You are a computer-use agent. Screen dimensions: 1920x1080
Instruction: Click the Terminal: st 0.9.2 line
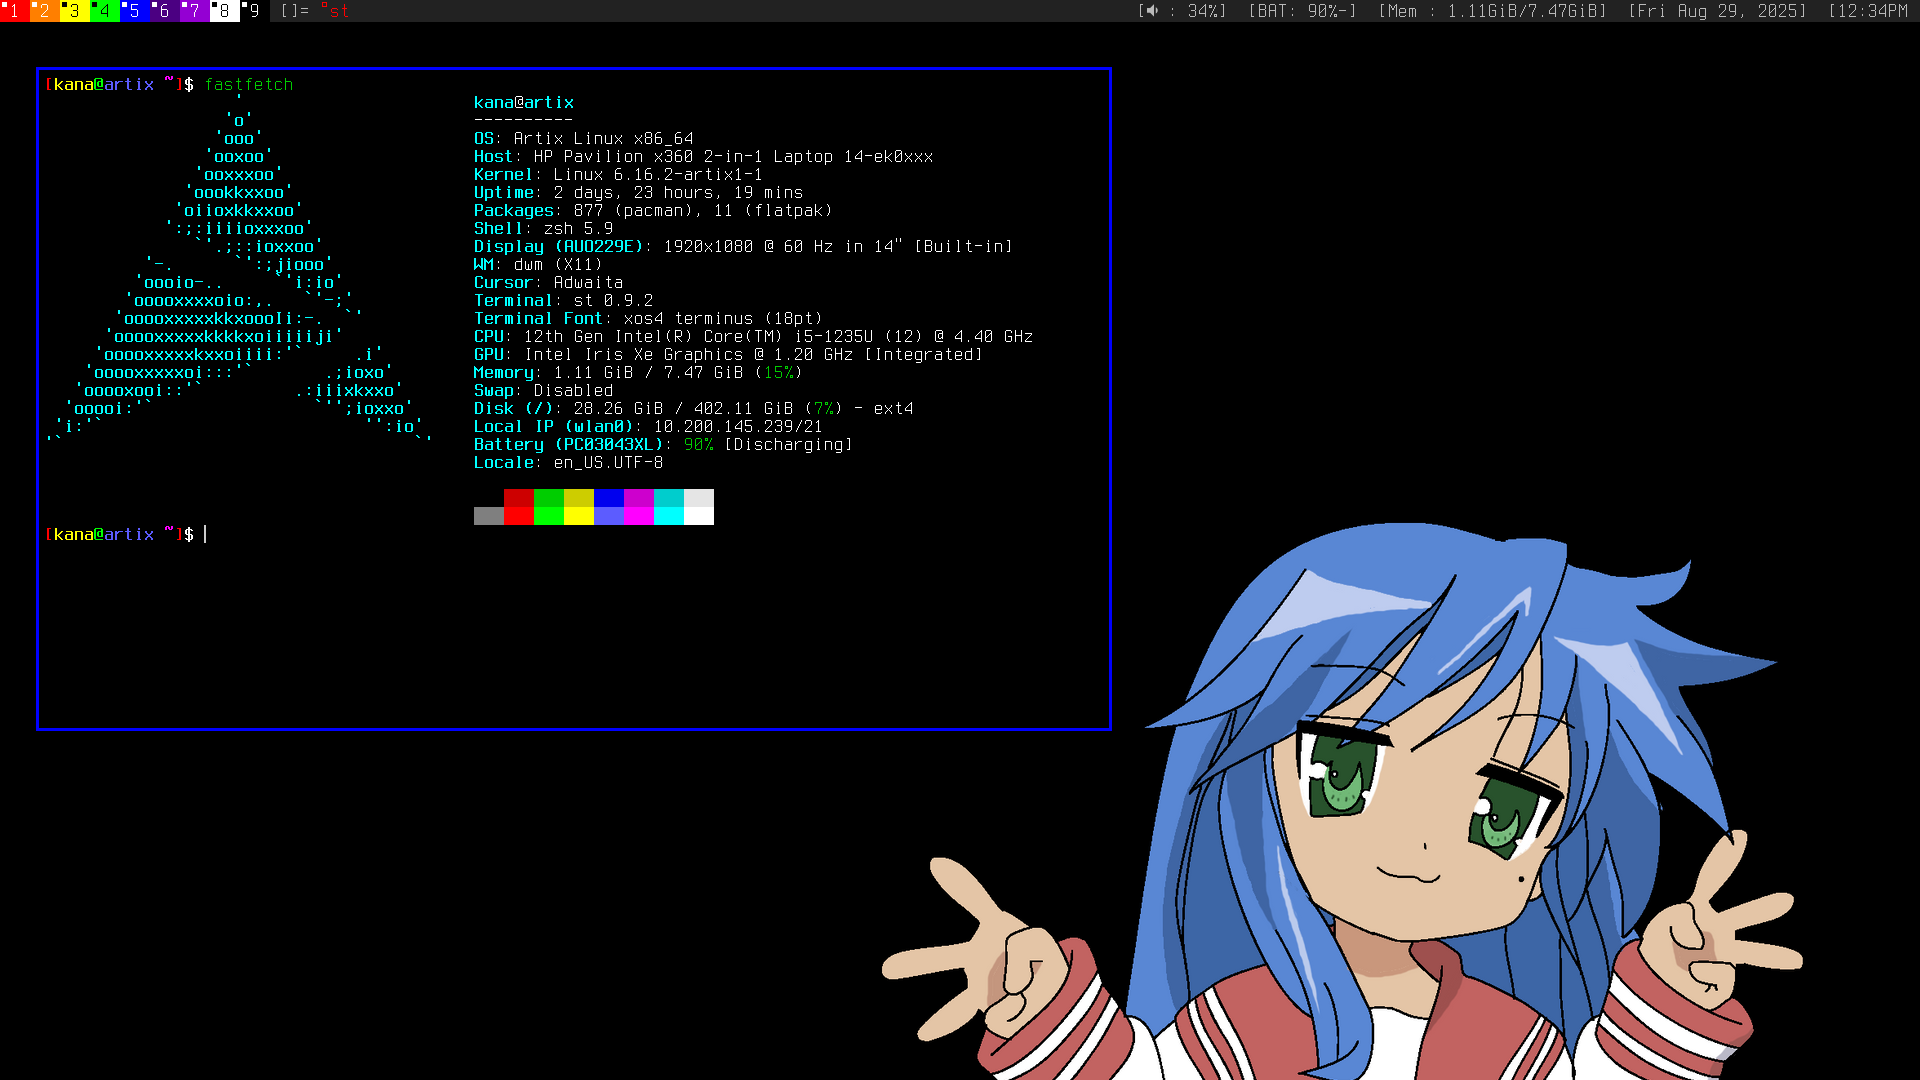click(x=564, y=301)
